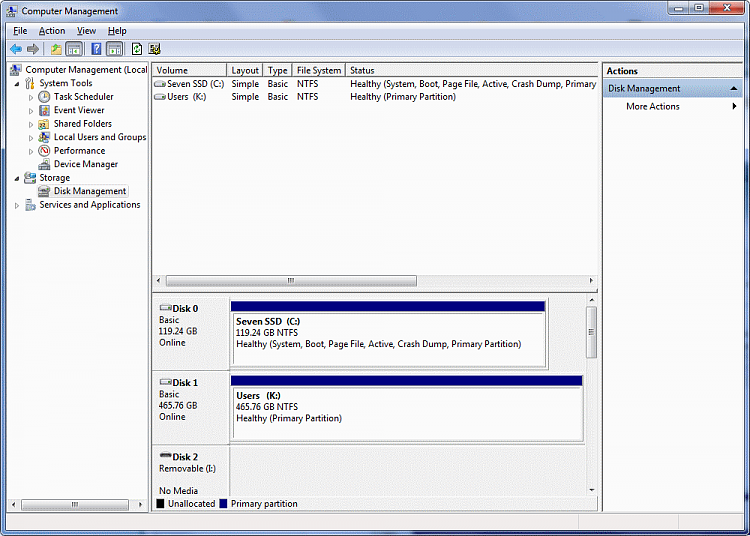Viewport: 750px width, 536px height.
Task: Click the System Tools wrench icon
Action: [30, 83]
